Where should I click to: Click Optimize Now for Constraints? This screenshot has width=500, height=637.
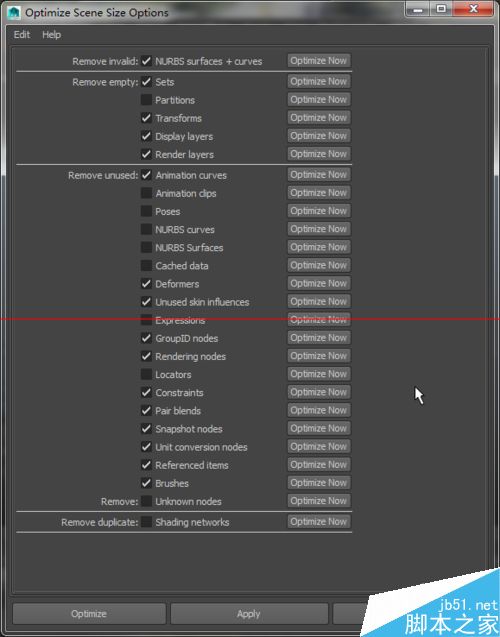tap(319, 392)
